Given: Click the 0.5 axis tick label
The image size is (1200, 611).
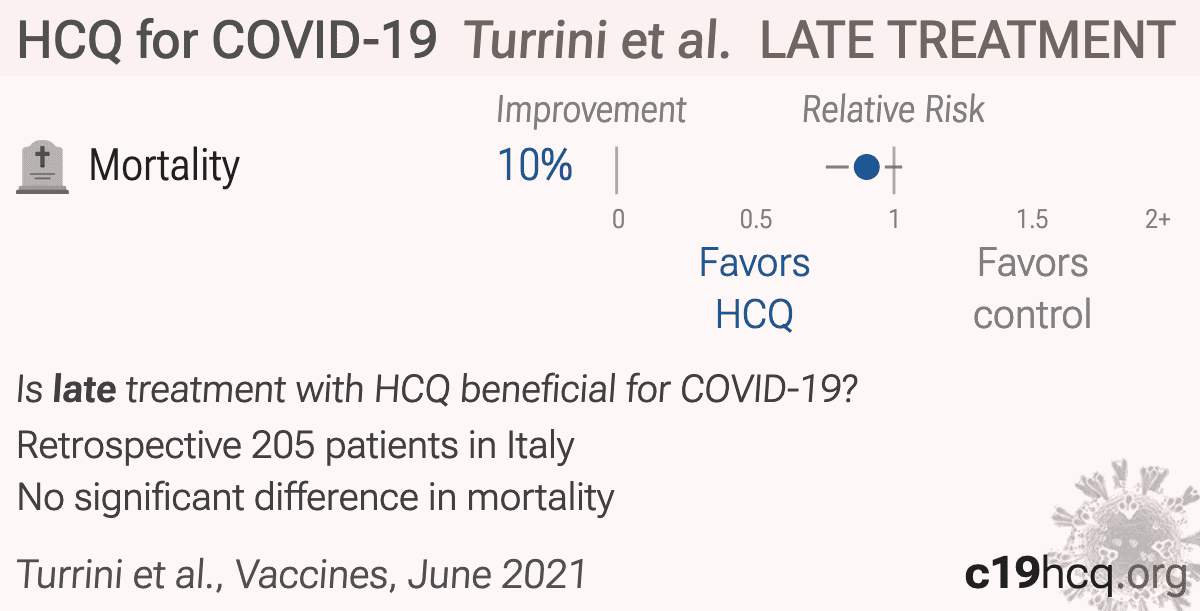Looking at the screenshot, I should click(756, 219).
